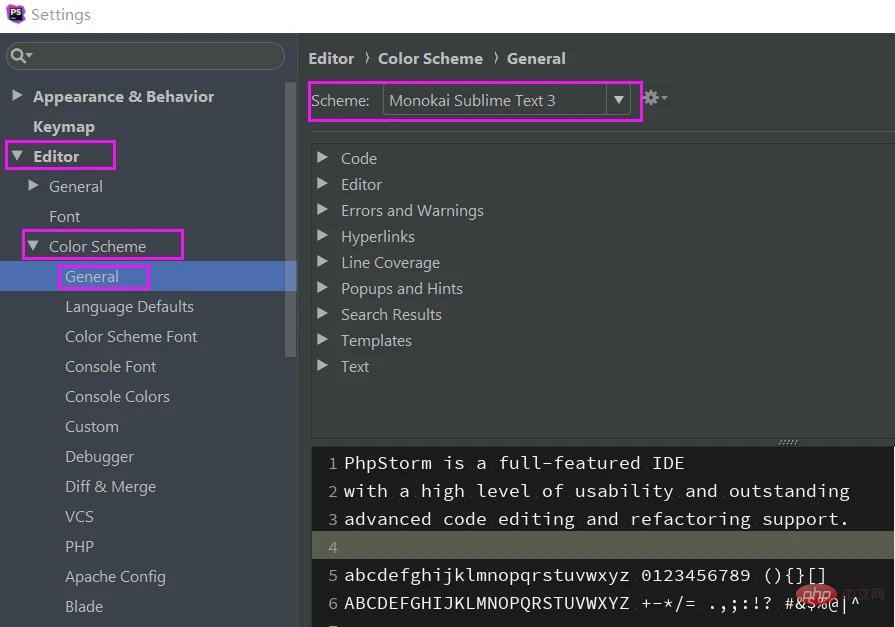Click preview line 2 'with a high level'
The width and height of the screenshot is (895, 627).
[x=596, y=491]
